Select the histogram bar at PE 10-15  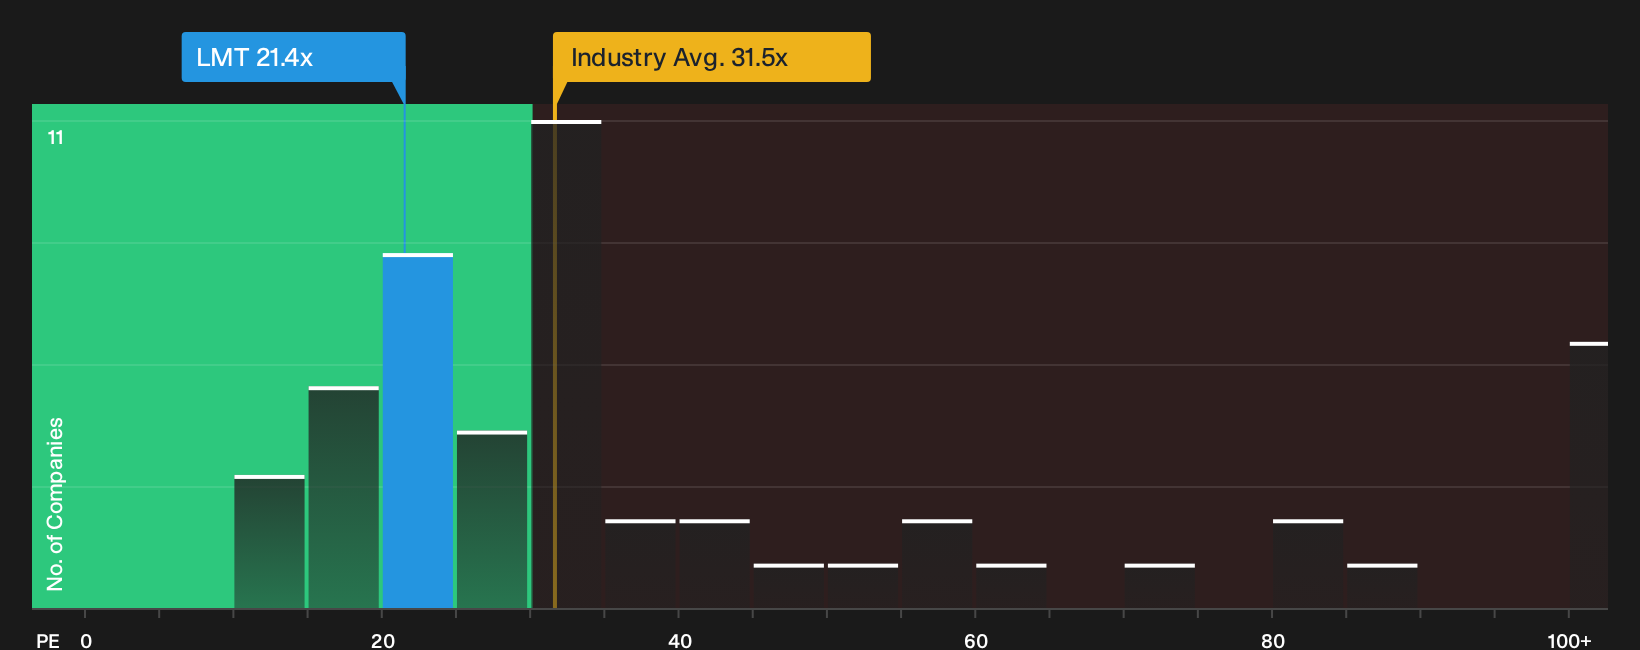pyautogui.click(x=269, y=542)
